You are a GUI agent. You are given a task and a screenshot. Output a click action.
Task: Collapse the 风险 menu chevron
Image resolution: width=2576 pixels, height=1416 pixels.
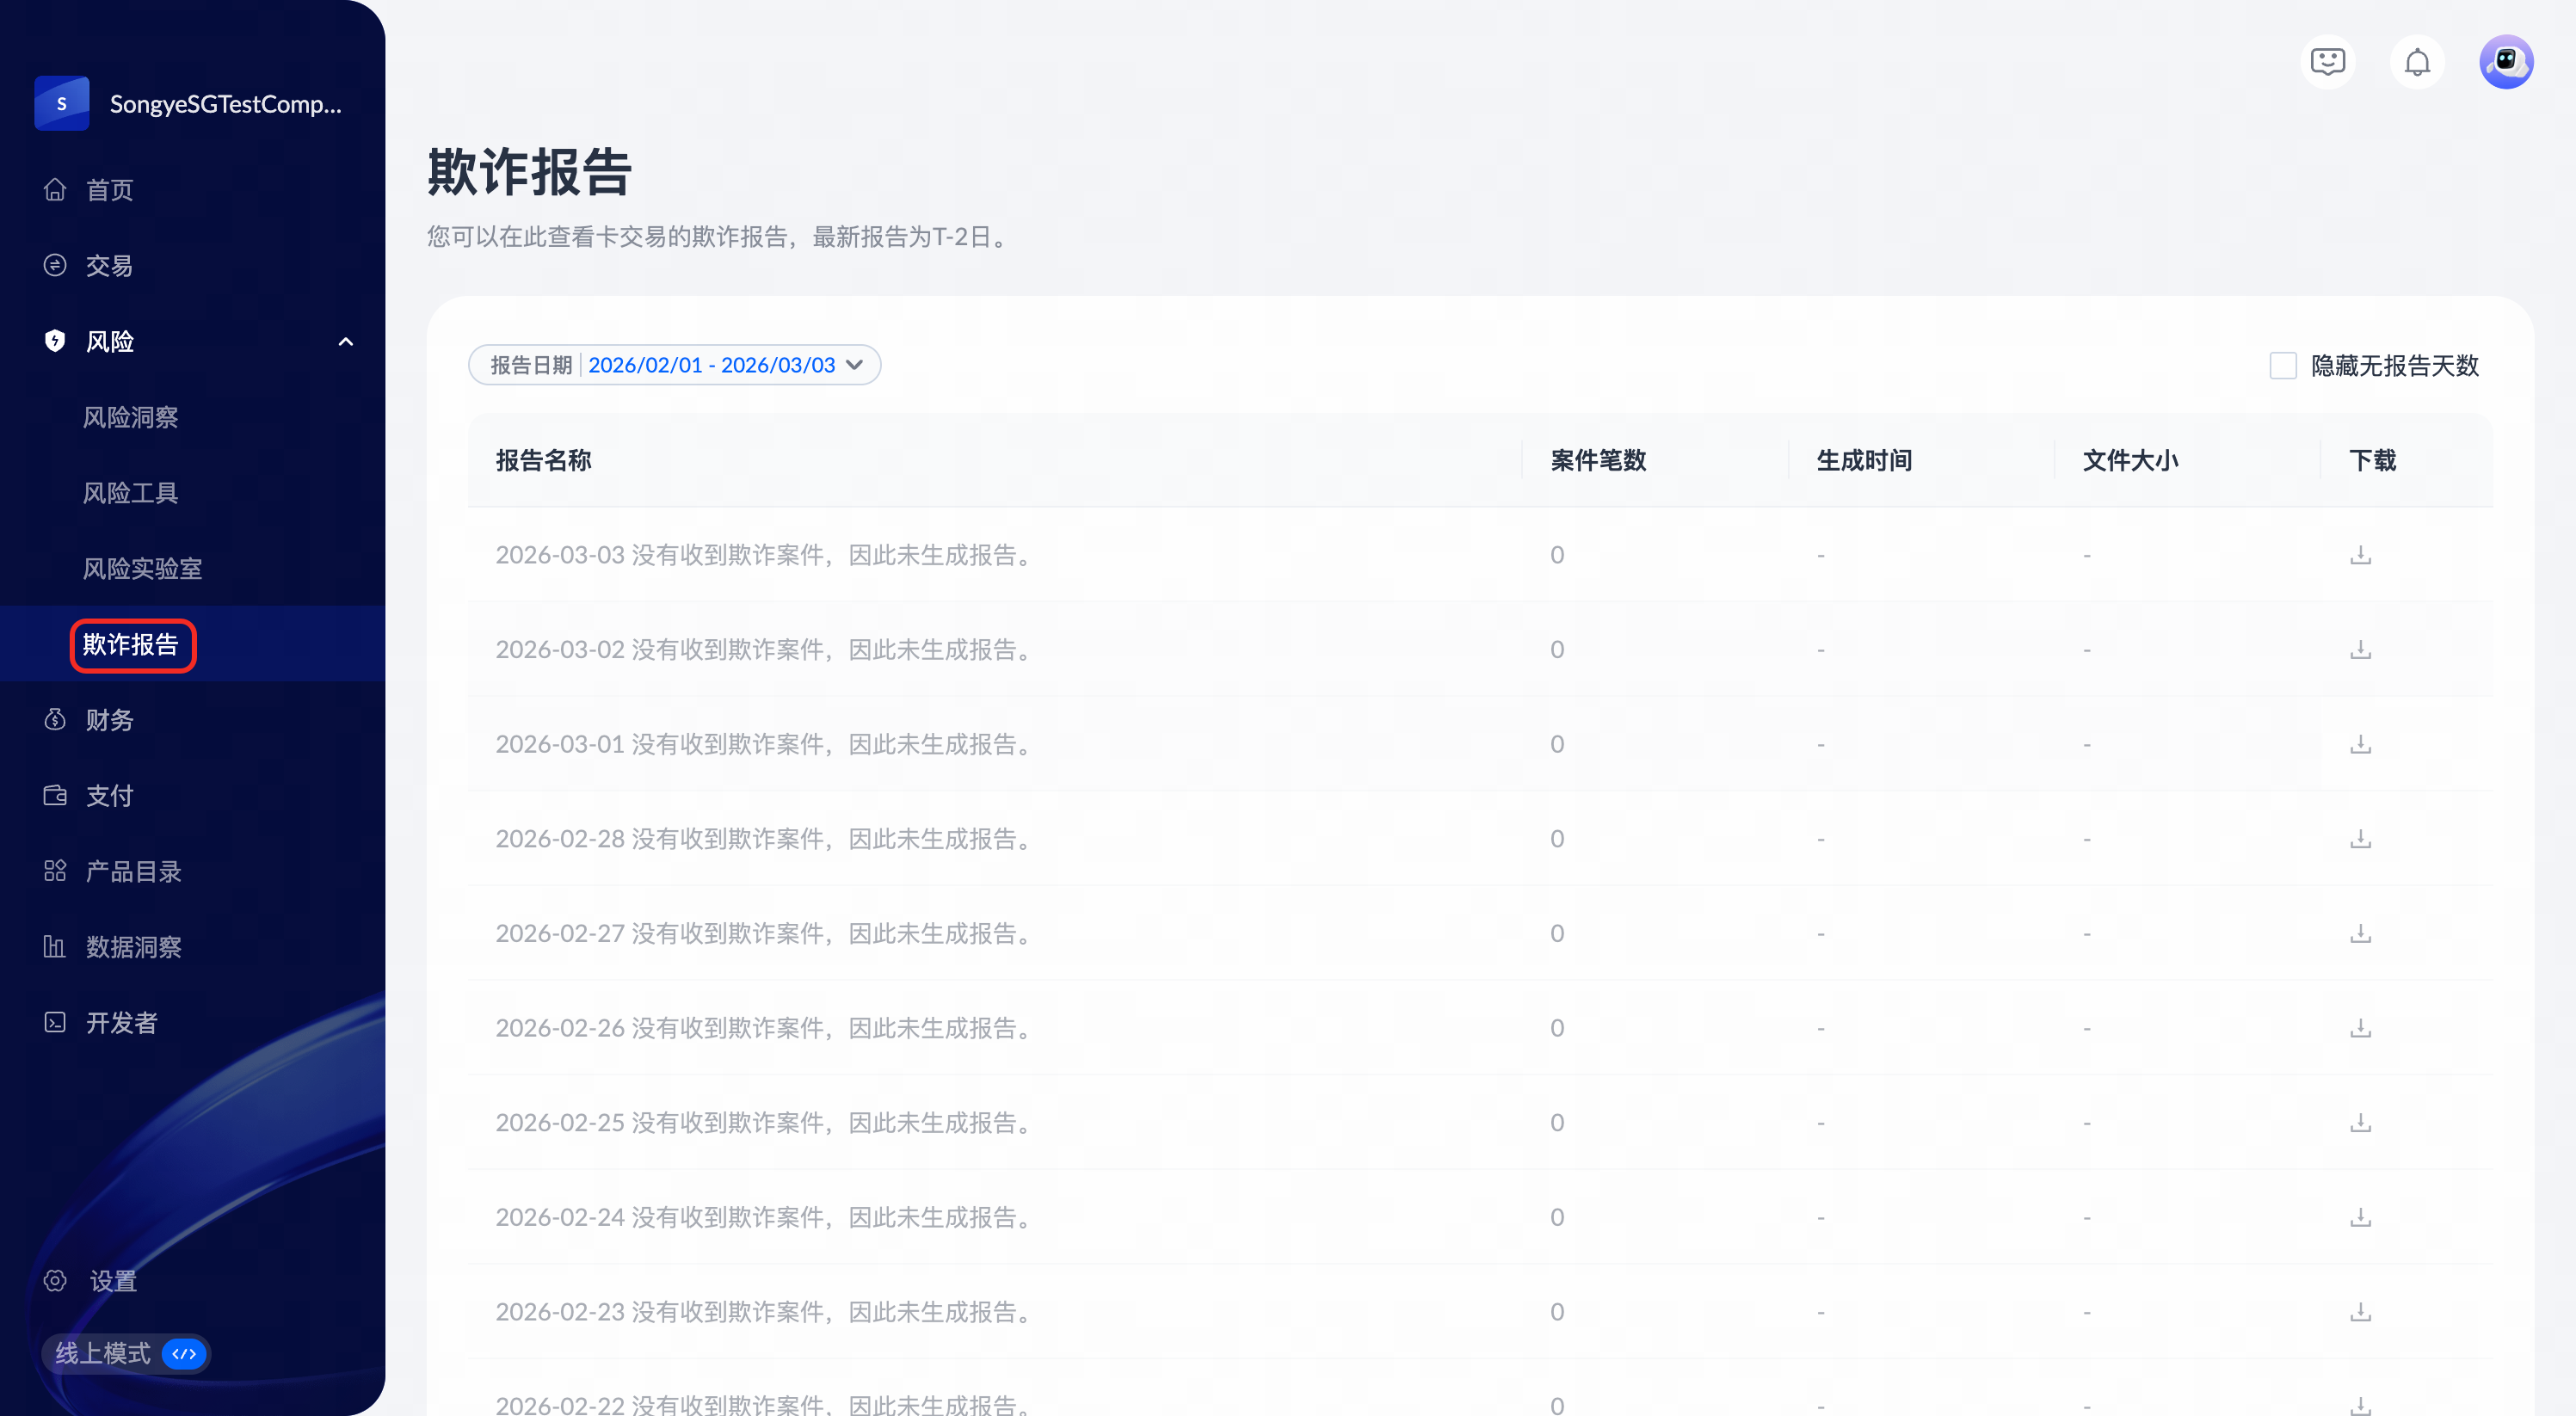tap(346, 342)
